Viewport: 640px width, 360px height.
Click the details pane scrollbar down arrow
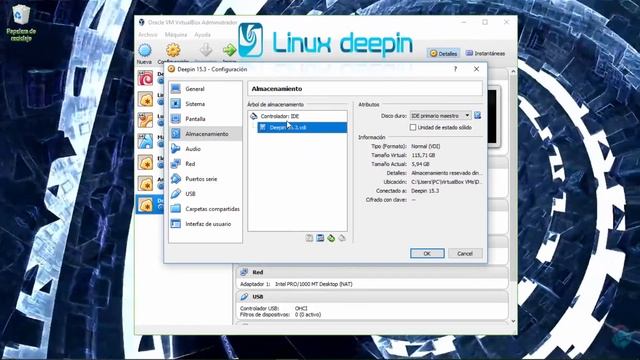(513, 322)
